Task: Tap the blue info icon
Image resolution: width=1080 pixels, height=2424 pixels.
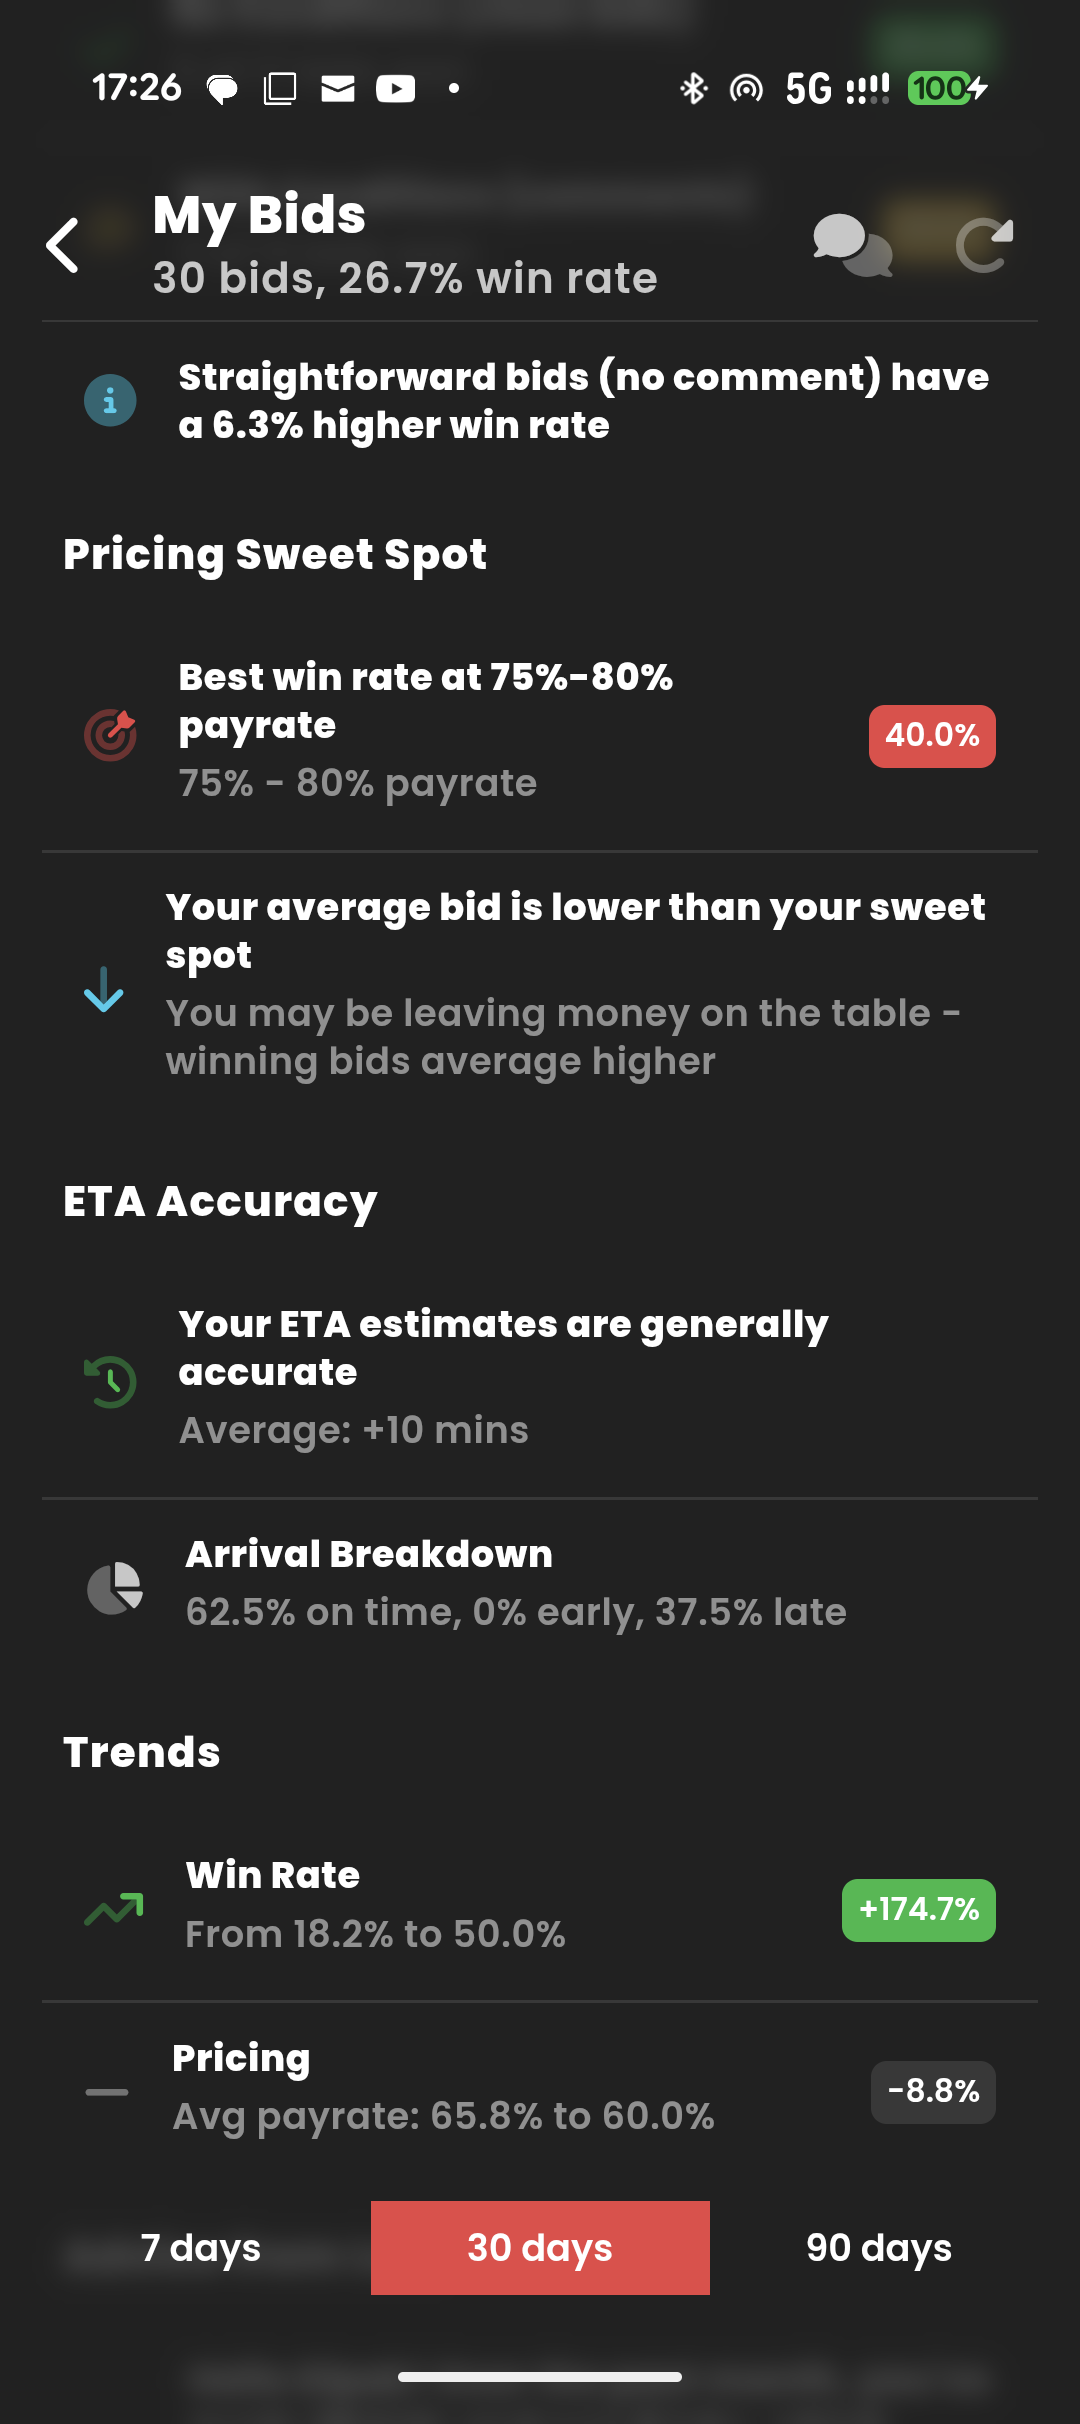Action: [x=110, y=401]
